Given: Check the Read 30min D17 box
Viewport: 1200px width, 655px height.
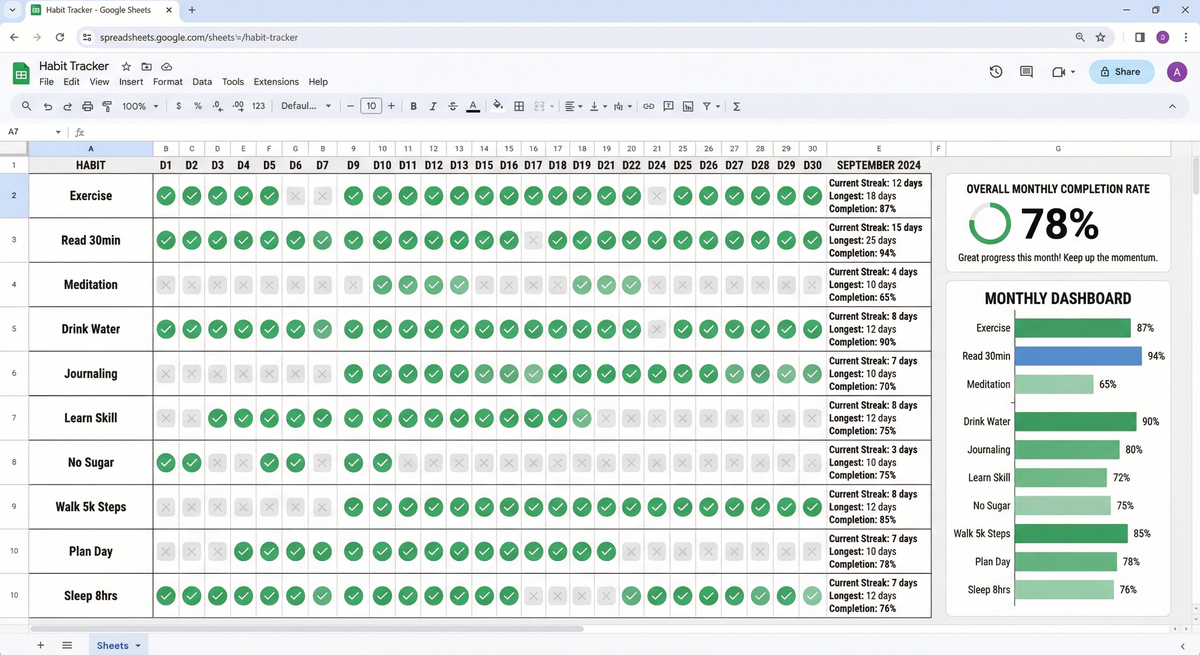Looking at the screenshot, I should click(533, 240).
